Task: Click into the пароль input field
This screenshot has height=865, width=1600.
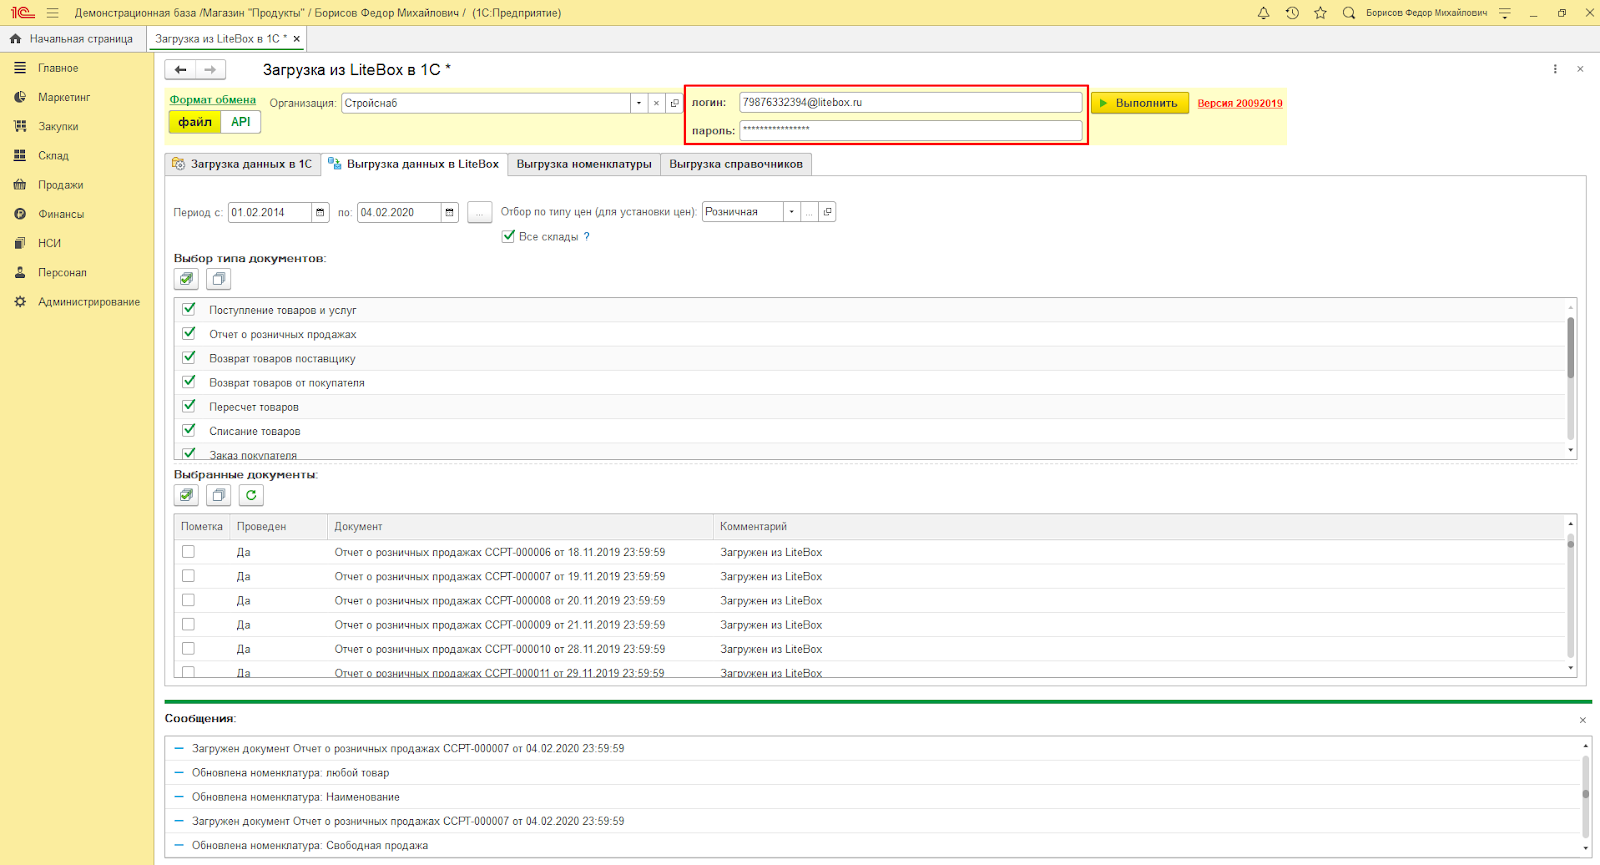Action: (x=911, y=130)
